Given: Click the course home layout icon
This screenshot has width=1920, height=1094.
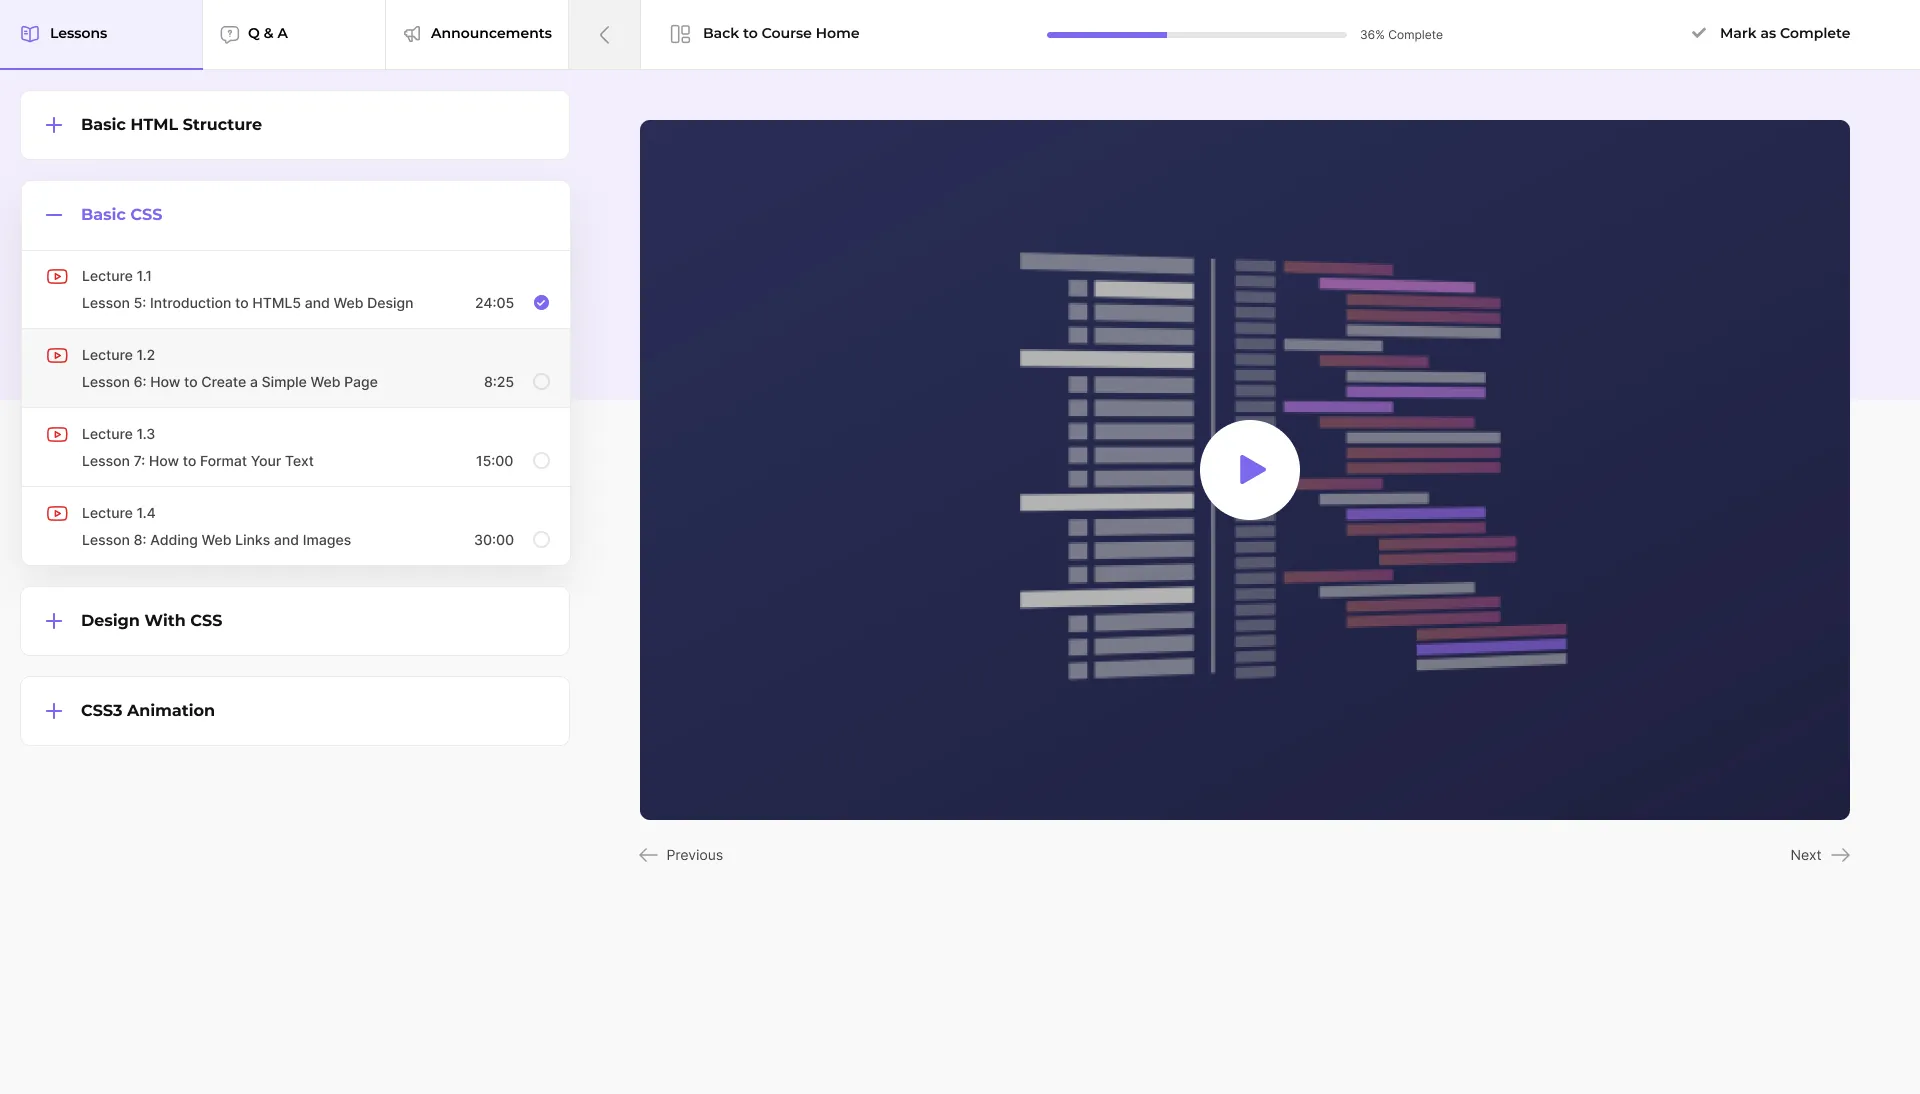Looking at the screenshot, I should tap(680, 34).
